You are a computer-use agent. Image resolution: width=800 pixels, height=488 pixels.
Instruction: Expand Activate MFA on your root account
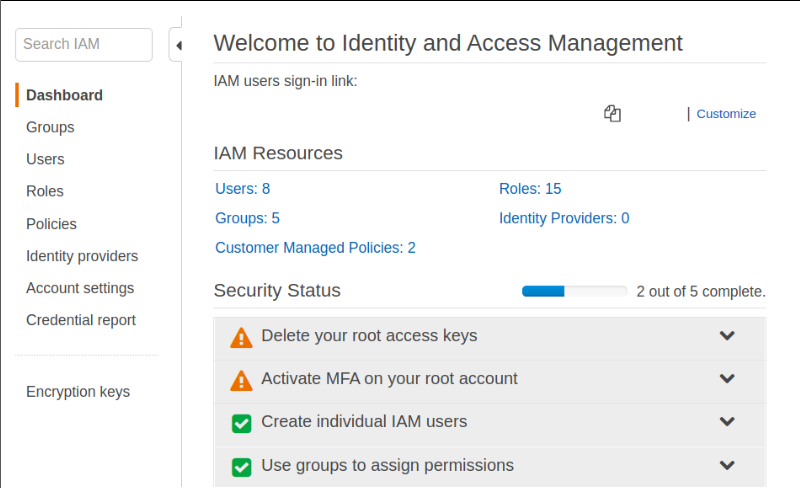(727, 379)
